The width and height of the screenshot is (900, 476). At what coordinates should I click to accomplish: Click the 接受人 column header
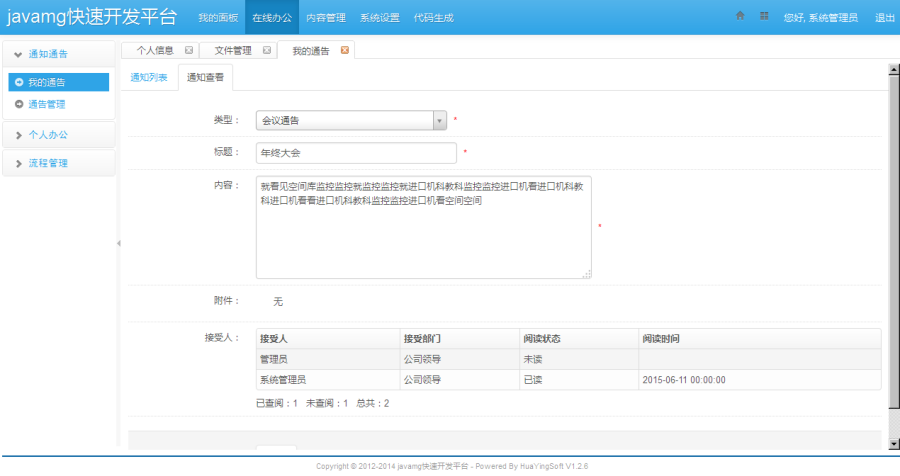tap(328, 339)
